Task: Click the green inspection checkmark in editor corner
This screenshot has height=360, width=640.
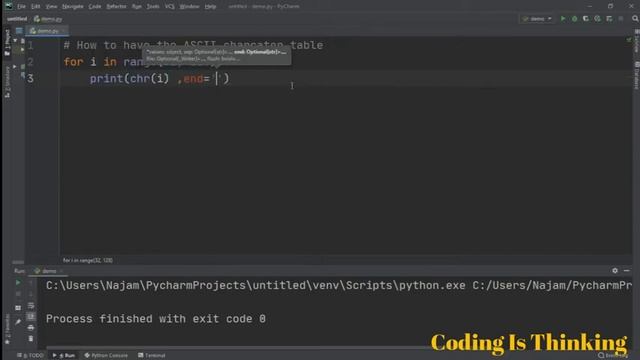Action: pyautogui.click(x=629, y=40)
